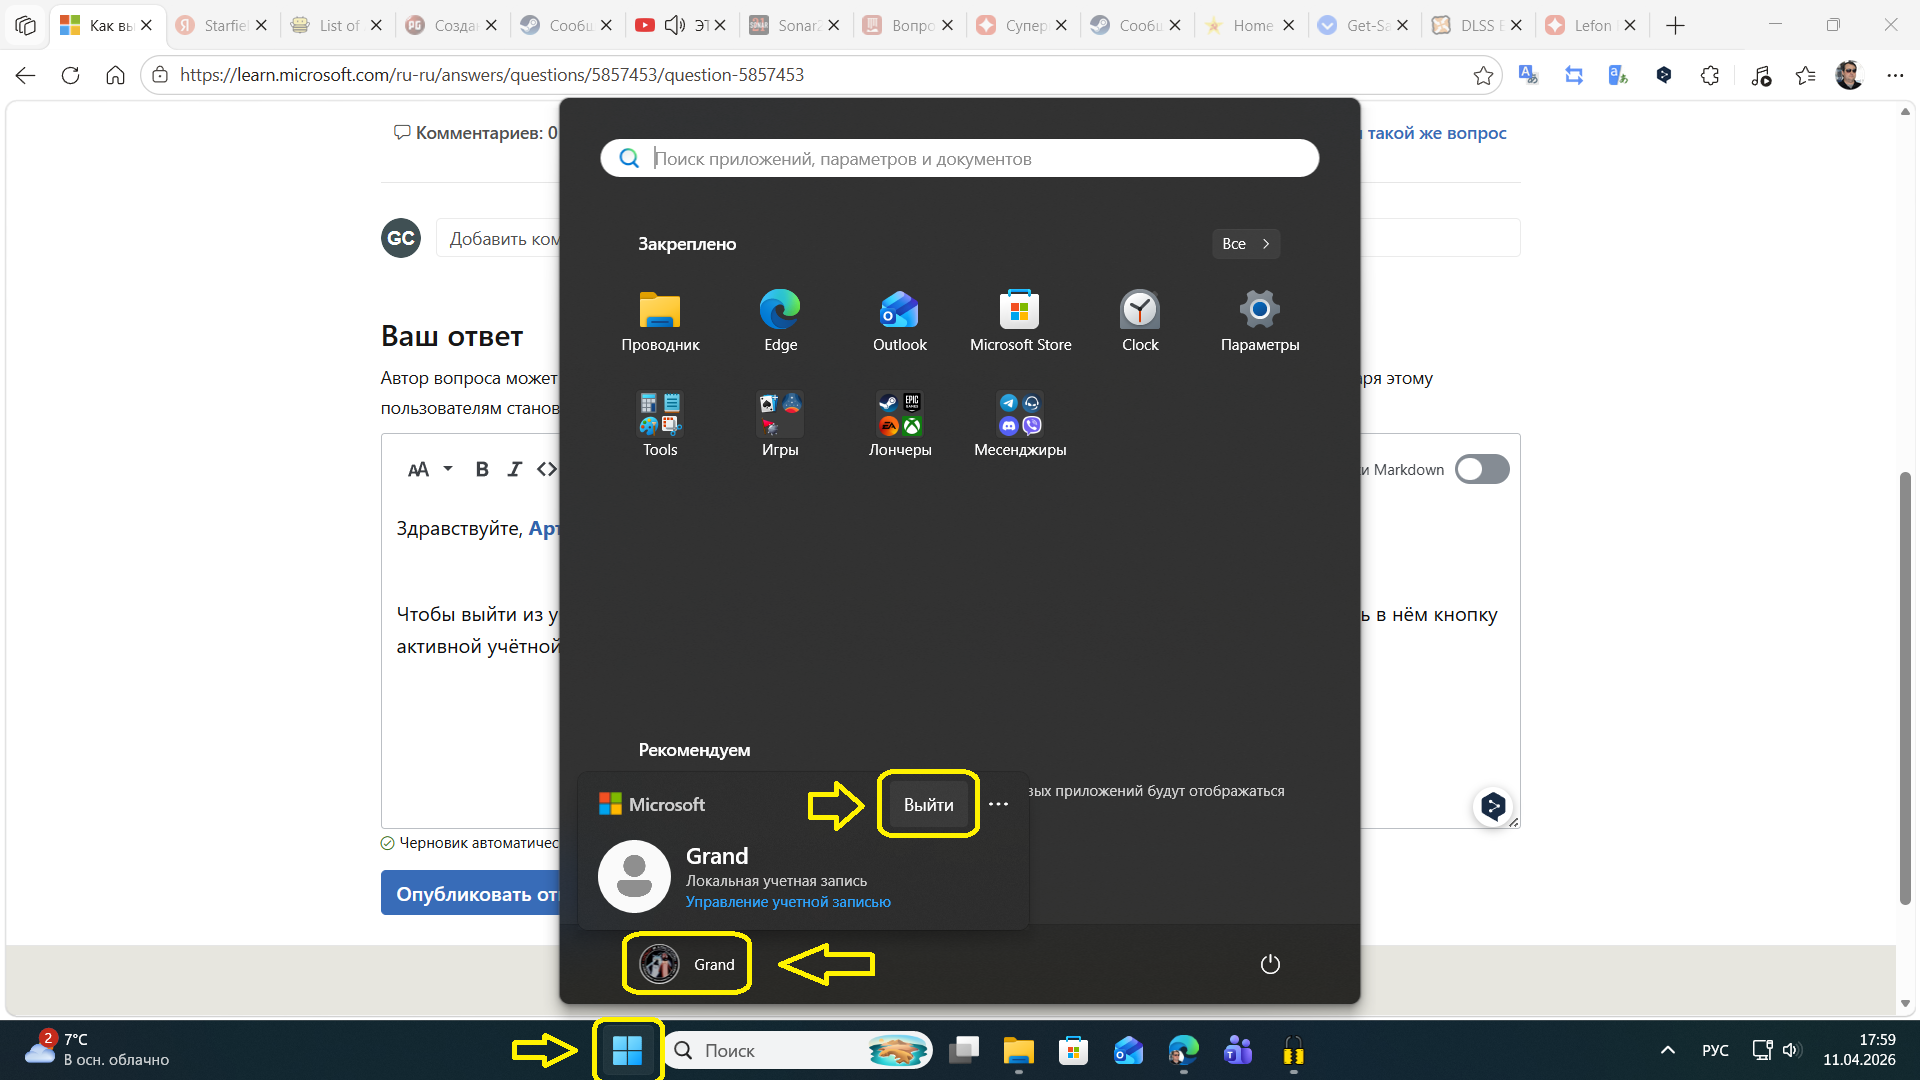Open the Лончеры app folder

click(900, 425)
